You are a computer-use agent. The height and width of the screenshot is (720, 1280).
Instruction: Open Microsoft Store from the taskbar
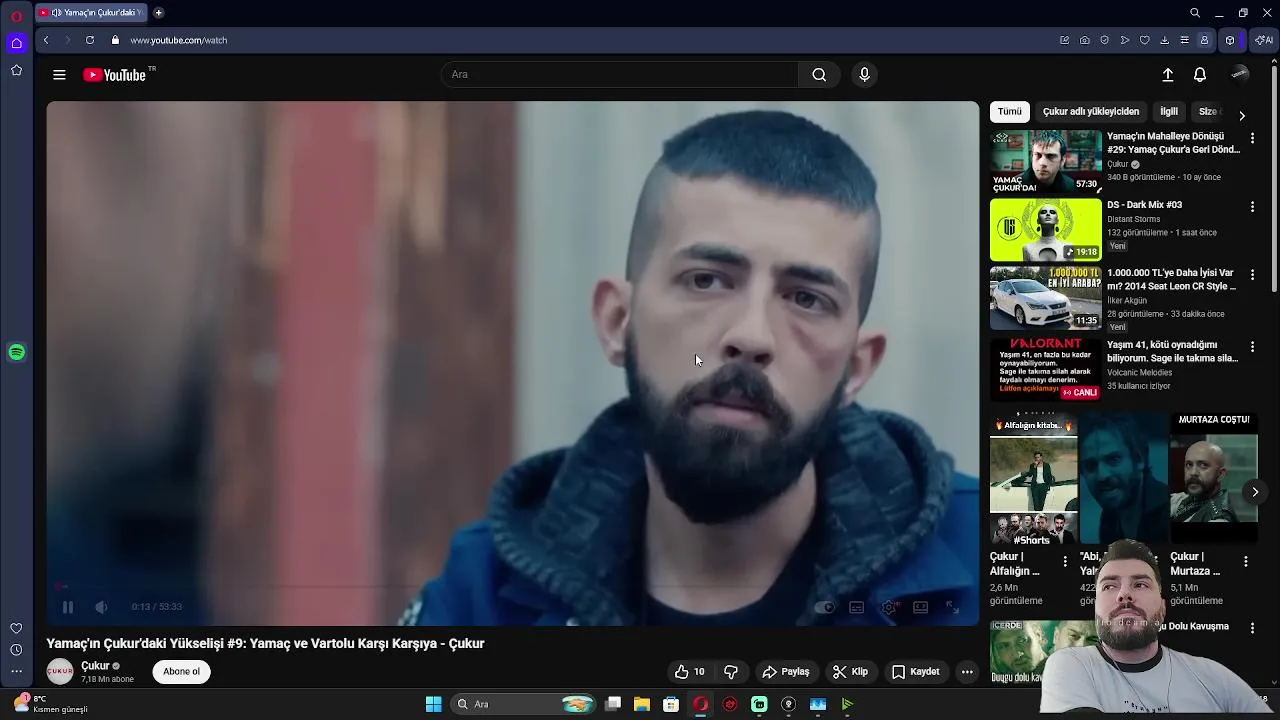(672, 704)
